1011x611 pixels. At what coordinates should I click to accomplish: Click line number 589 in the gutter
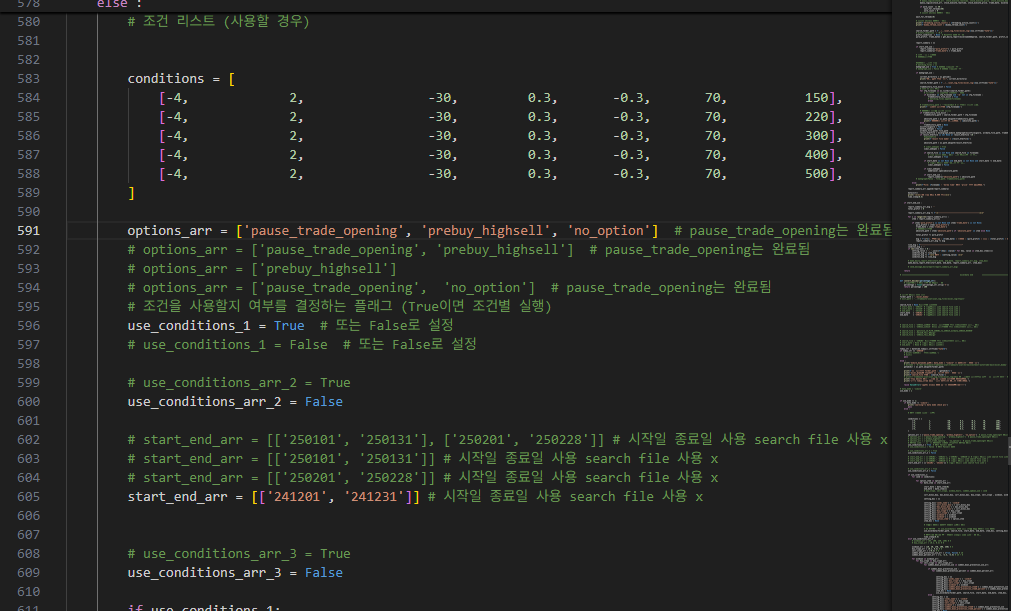[28, 193]
